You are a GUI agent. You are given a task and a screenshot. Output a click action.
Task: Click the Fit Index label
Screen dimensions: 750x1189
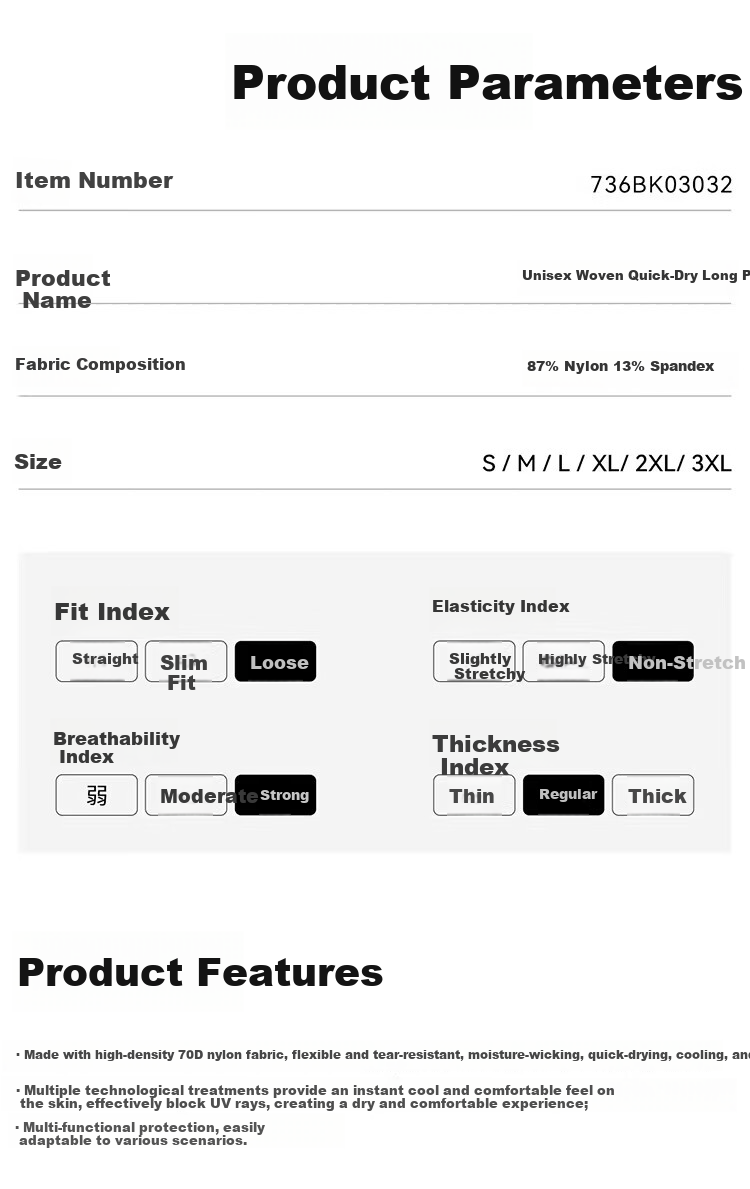(112, 611)
